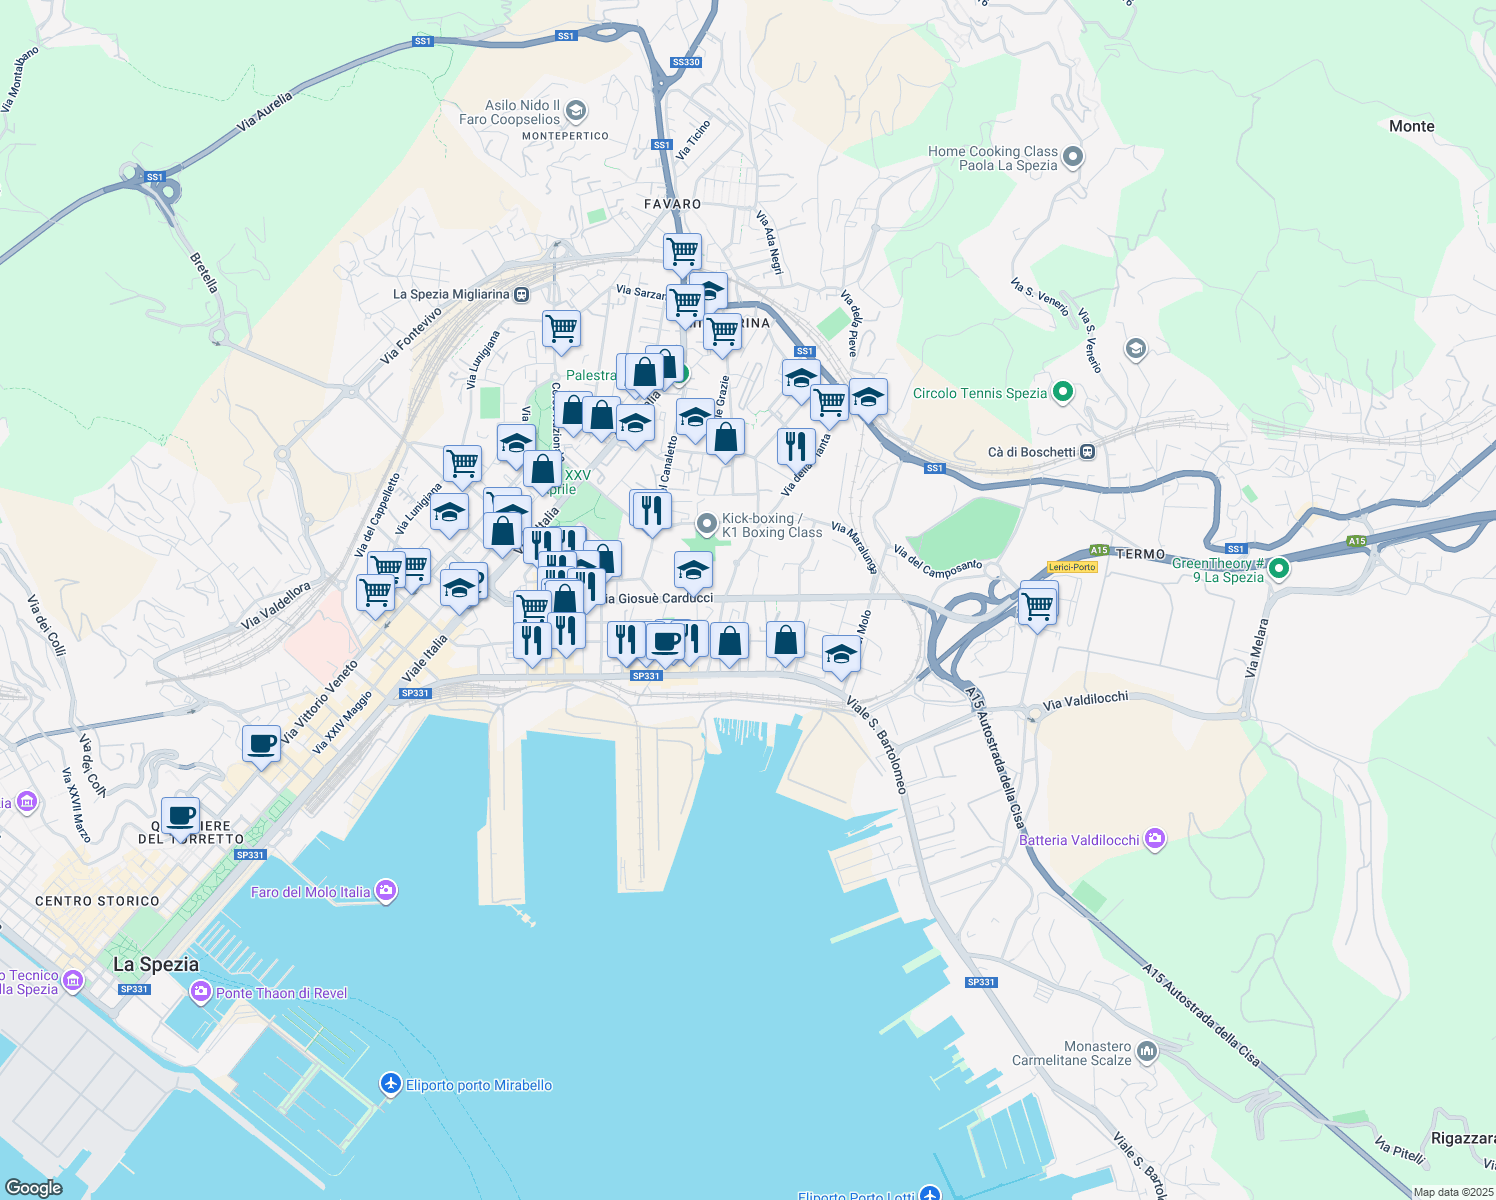Open the La Spezia Migliarina station icon

521,294
